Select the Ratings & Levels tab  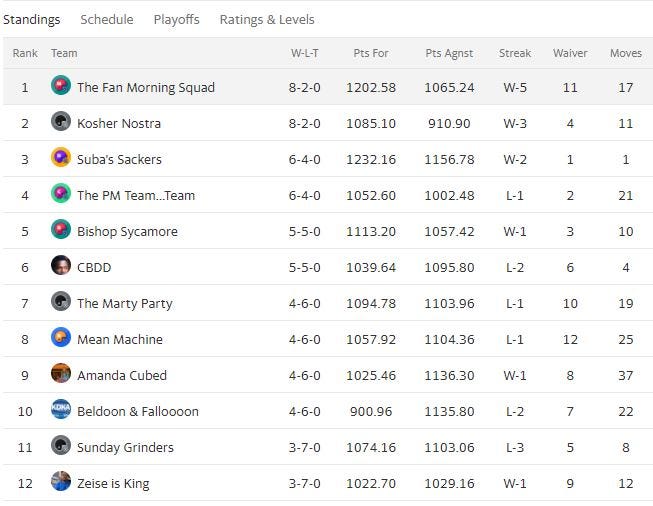coord(266,19)
